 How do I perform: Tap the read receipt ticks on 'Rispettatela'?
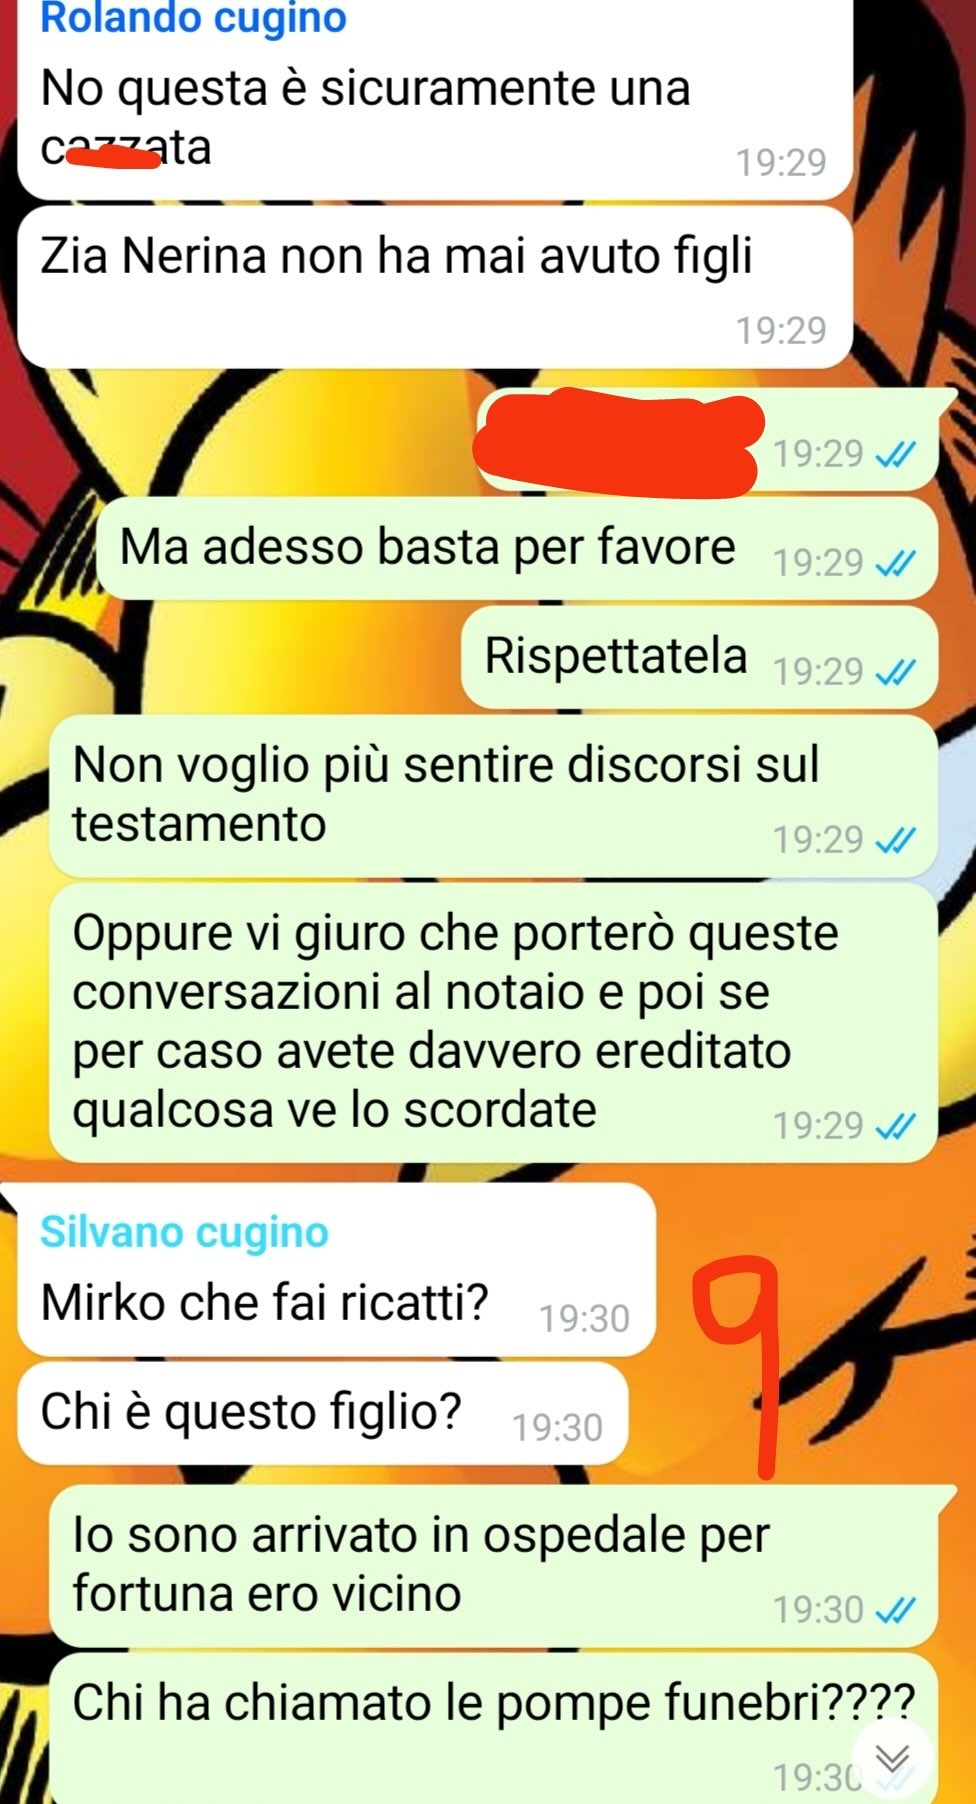click(895, 672)
